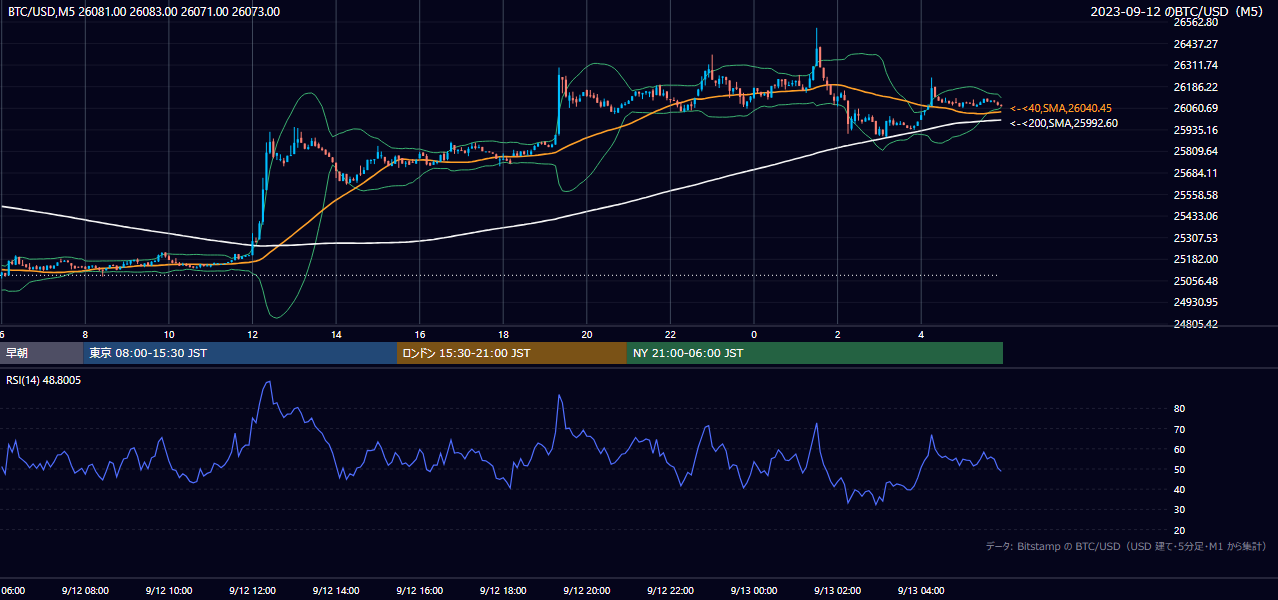The image size is (1278, 600).
Task: Click the 東京 08:00-15:30 JST session bar
Action: pyautogui.click(x=240, y=353)
